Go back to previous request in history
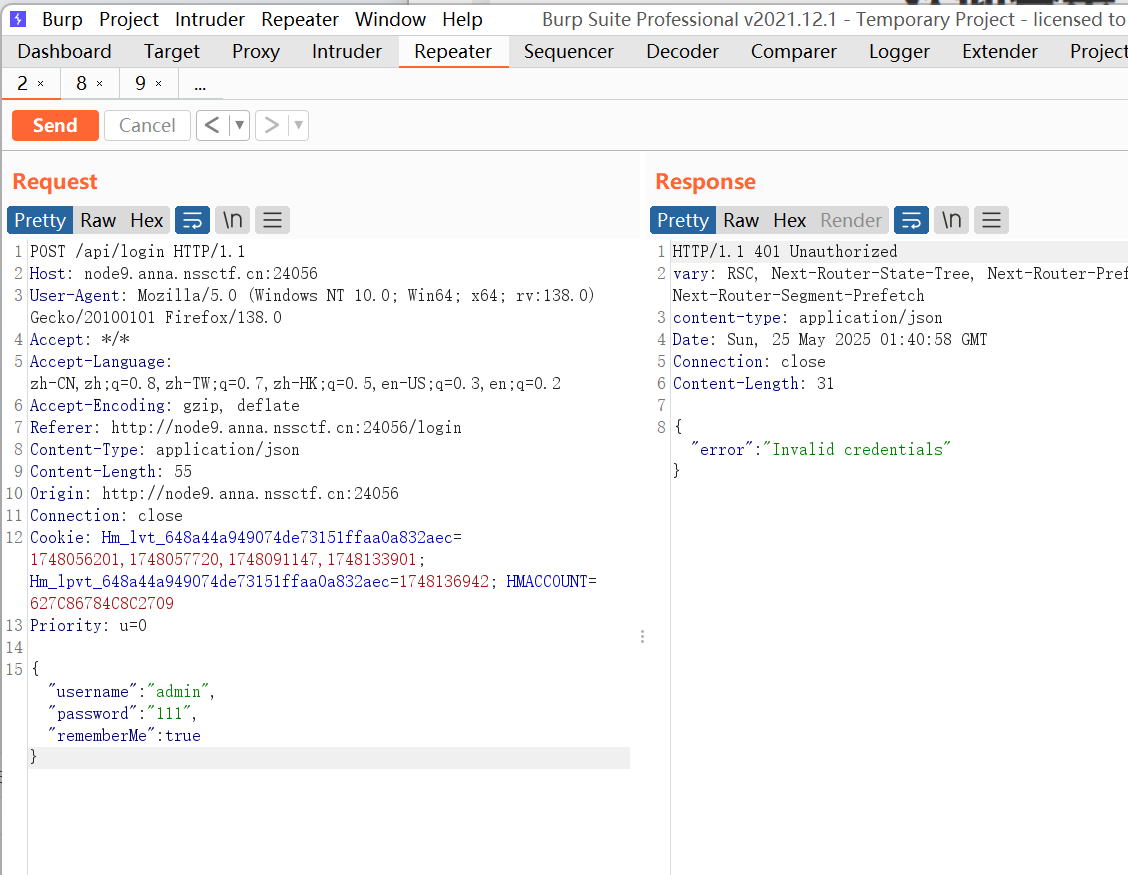1128x875 pixels. (211, 125)
